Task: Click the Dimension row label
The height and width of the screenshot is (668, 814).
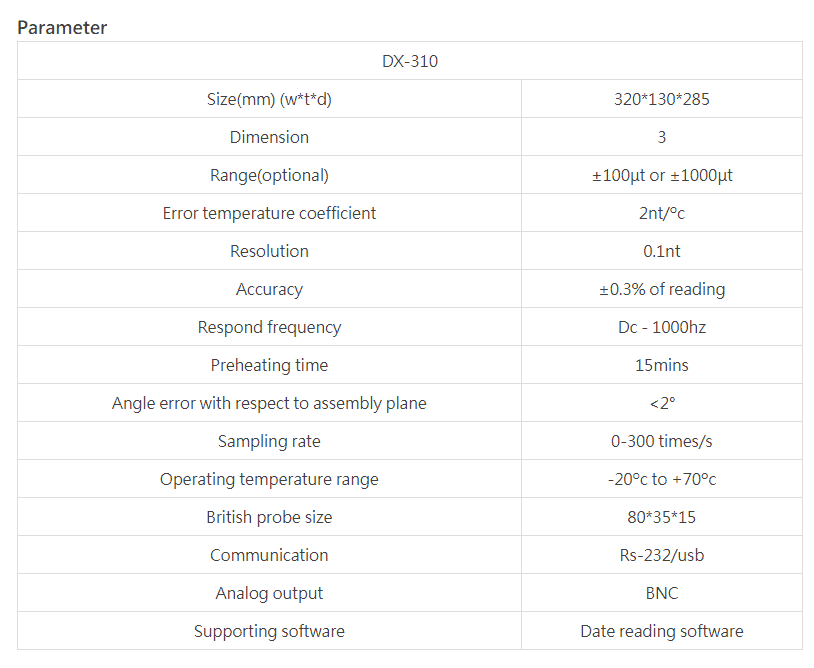Action: 269,137
